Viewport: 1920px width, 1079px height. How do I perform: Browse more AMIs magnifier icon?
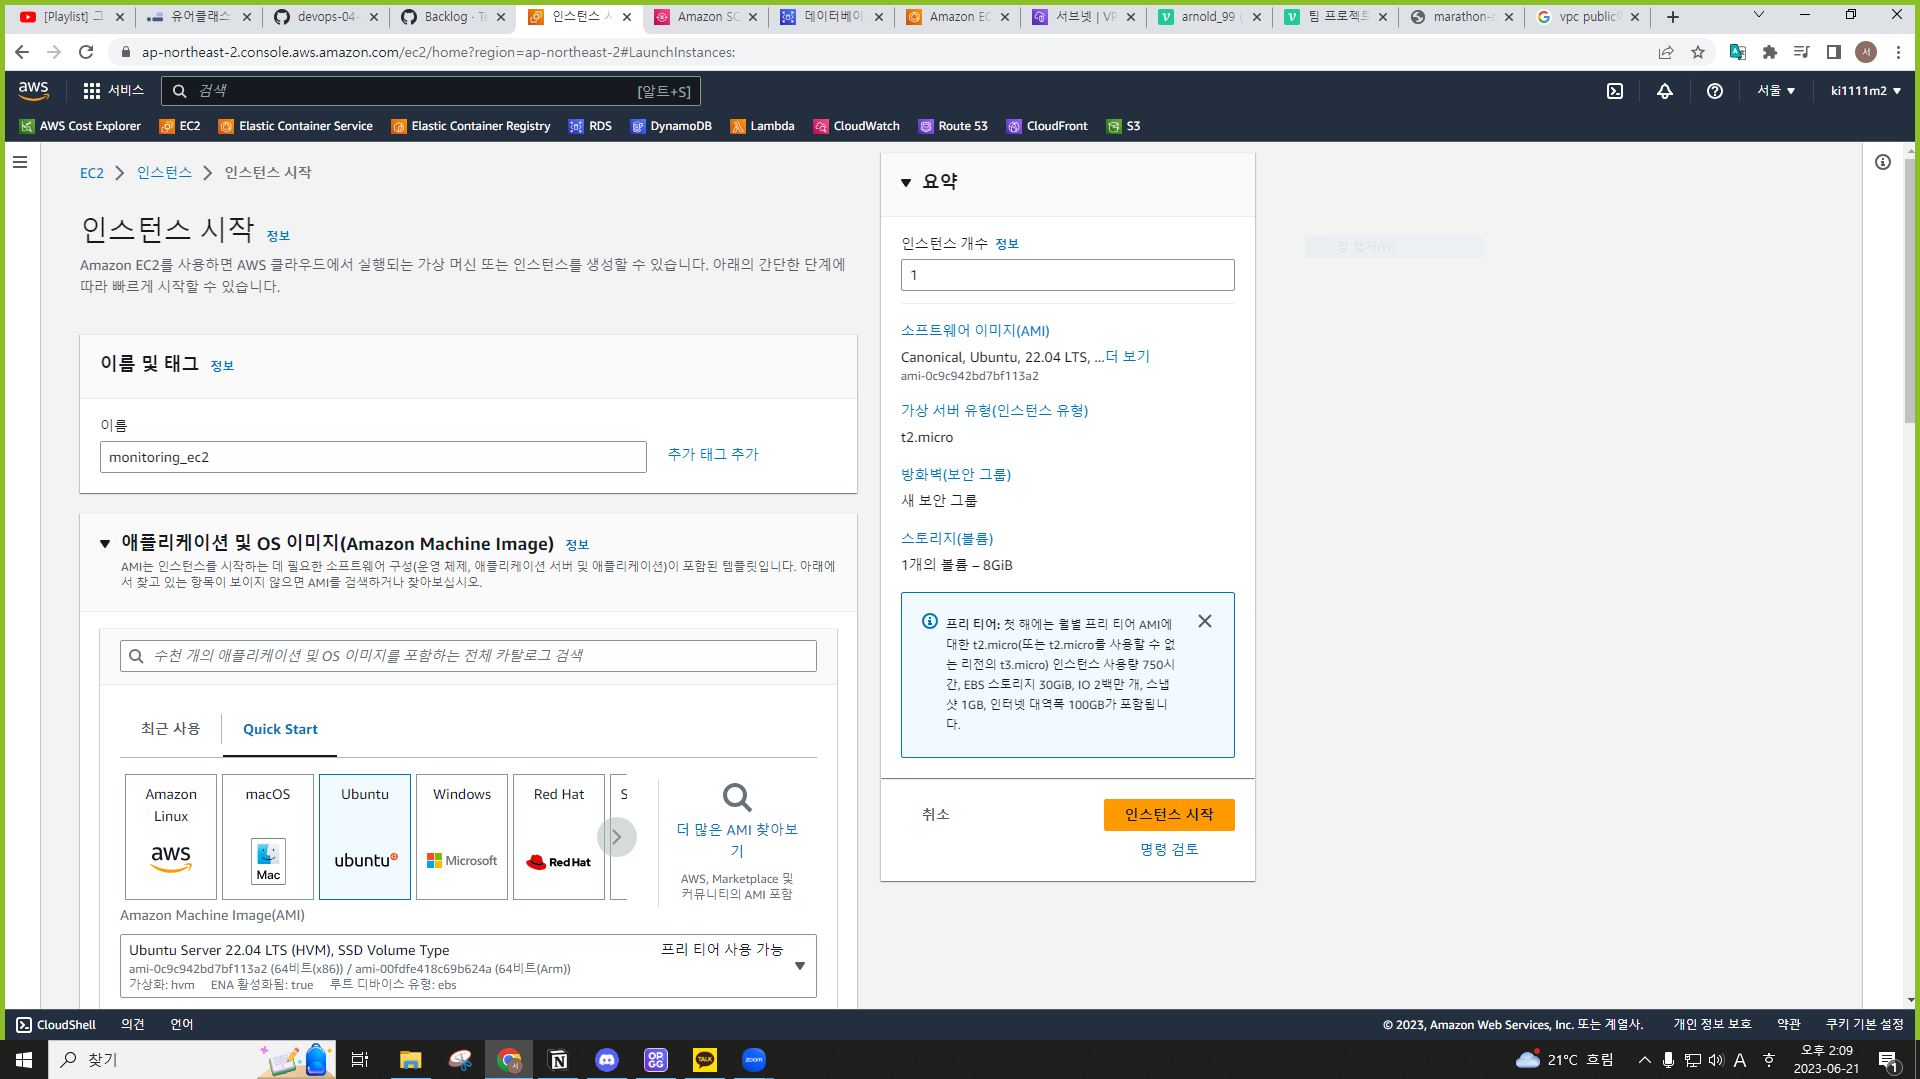coord(737,798)
